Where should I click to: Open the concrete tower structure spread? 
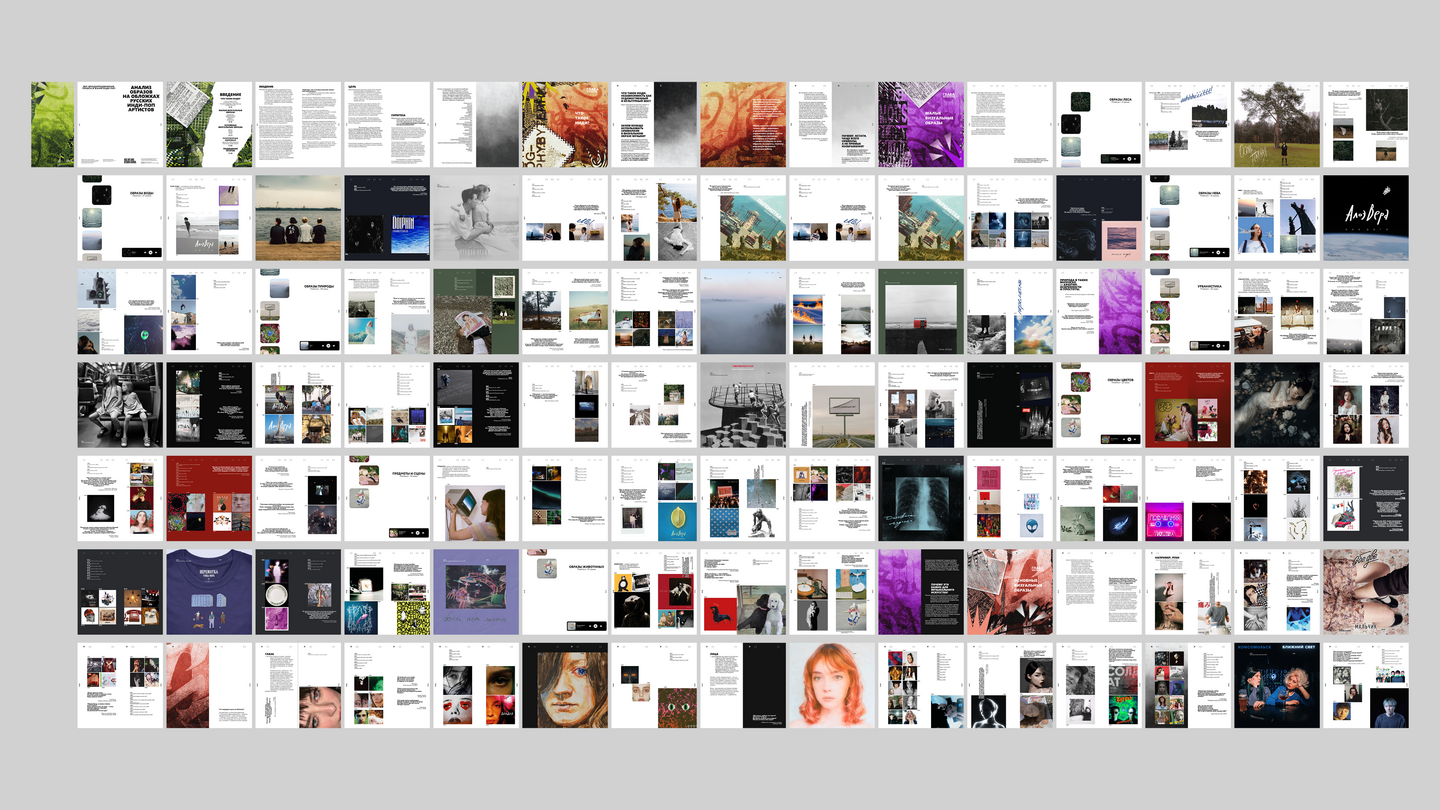click(x=743, y=404)
